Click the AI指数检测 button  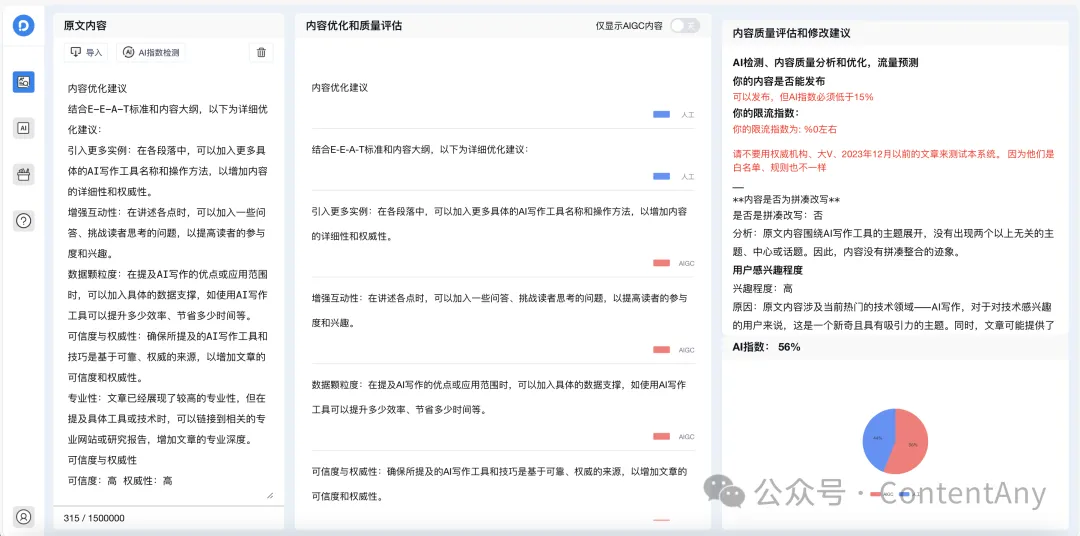click(x=151, y=52)
